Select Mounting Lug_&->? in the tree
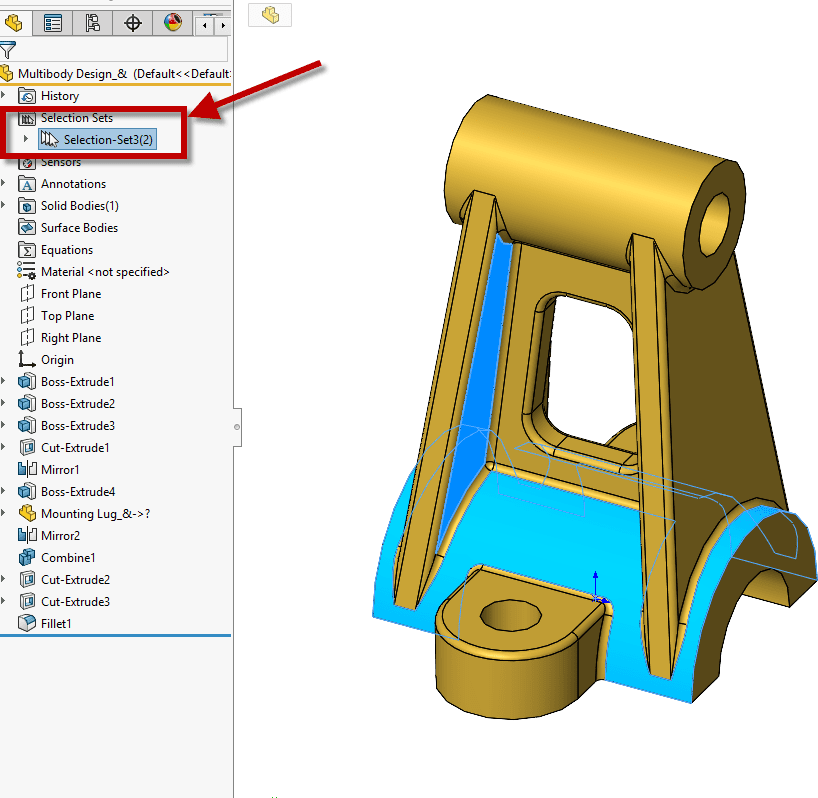Viewport: 818px width, 798px height. (x=95, y=514)
